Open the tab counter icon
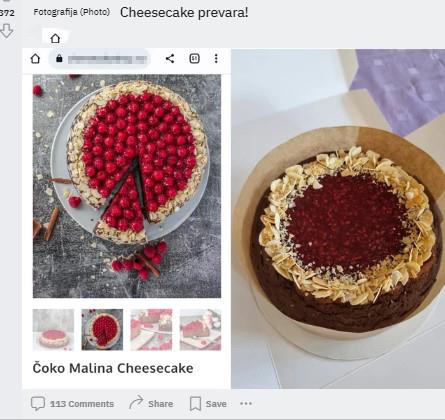 coord(194,59)
